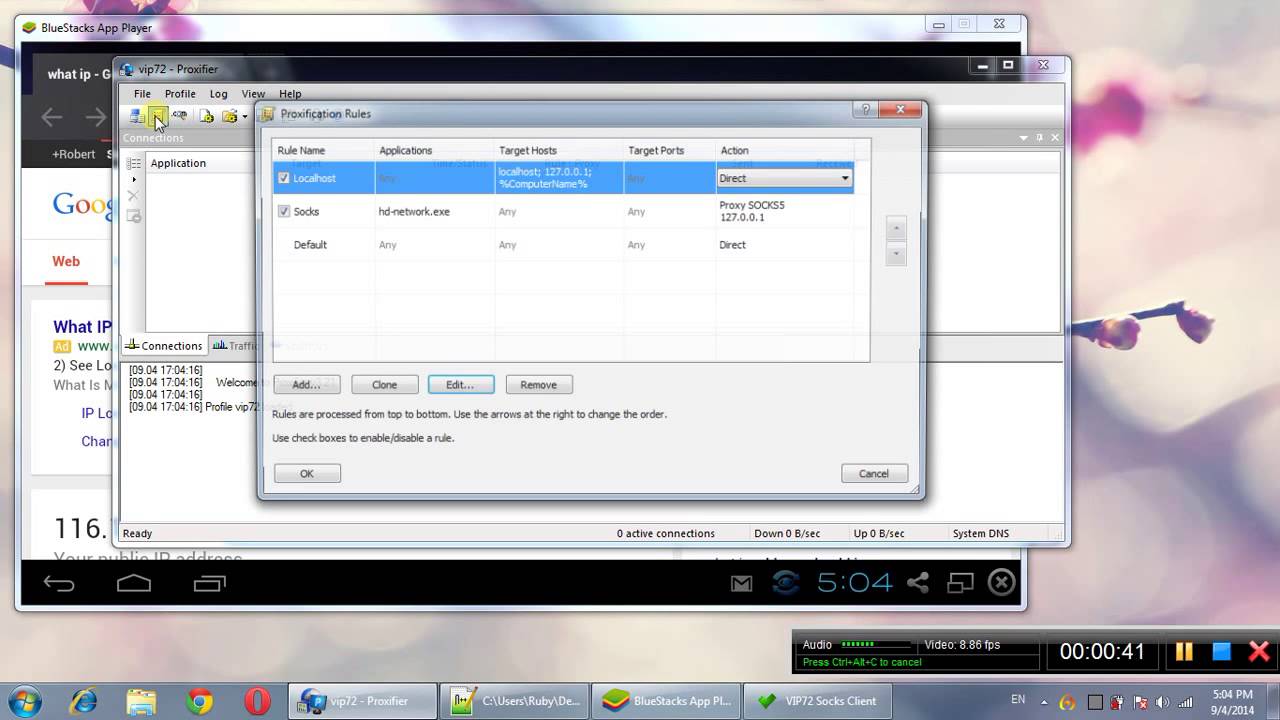This screenshot has height=720, width=1280.
Task: Click the open profile folder toolbar icon
Action: click(x=229, y=116)
